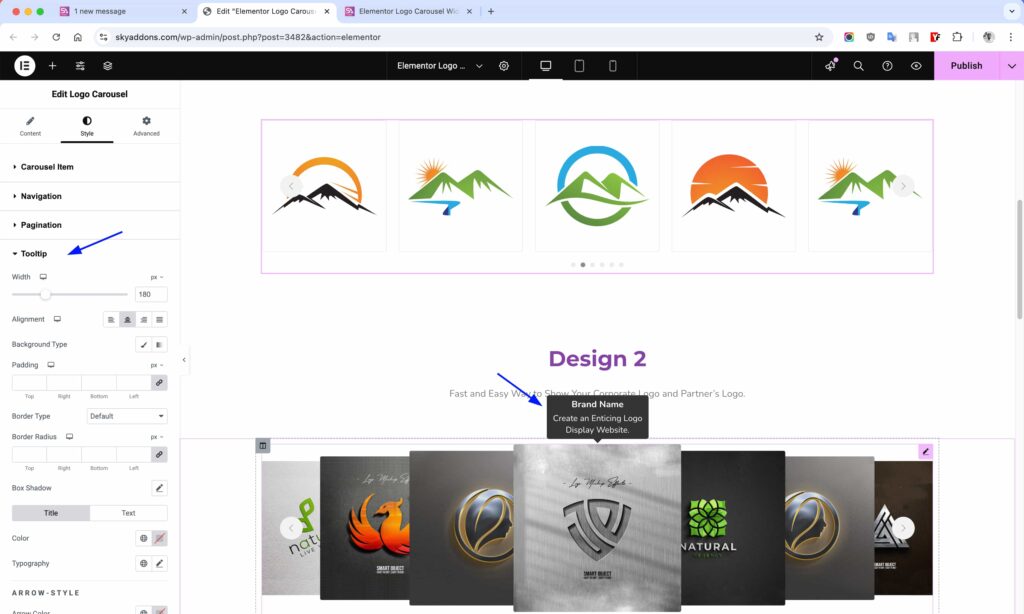Switch to the 1 new message browser tab
1024x614 pixels.
click(123, 11)
